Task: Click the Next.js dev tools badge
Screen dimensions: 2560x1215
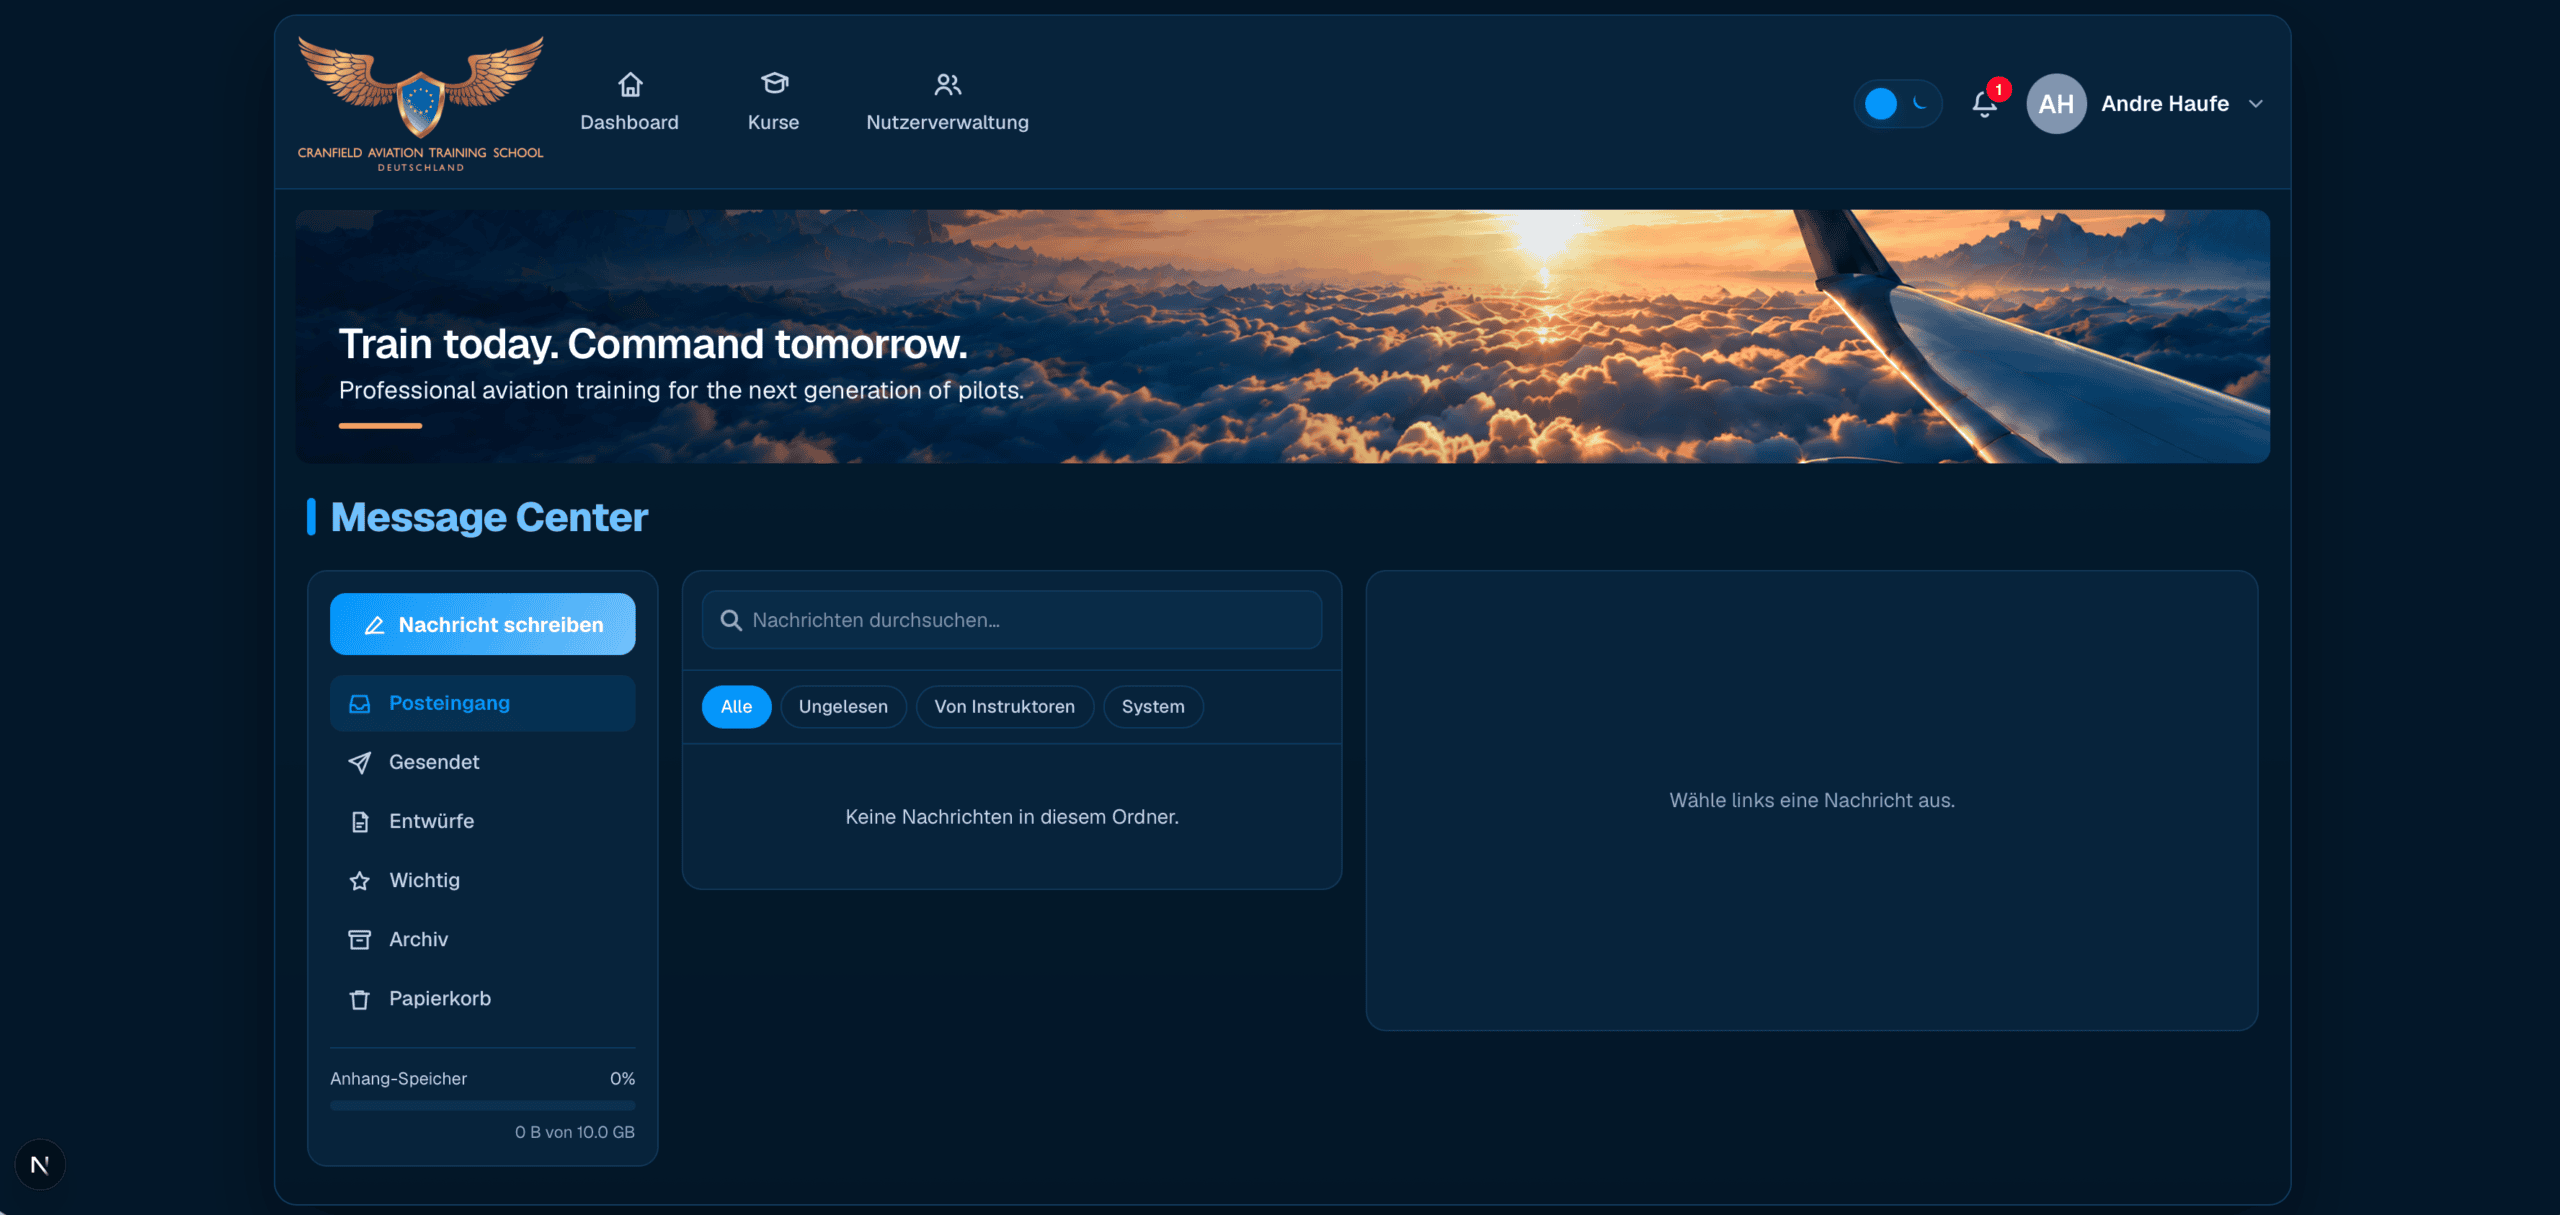Action: 40,1165
